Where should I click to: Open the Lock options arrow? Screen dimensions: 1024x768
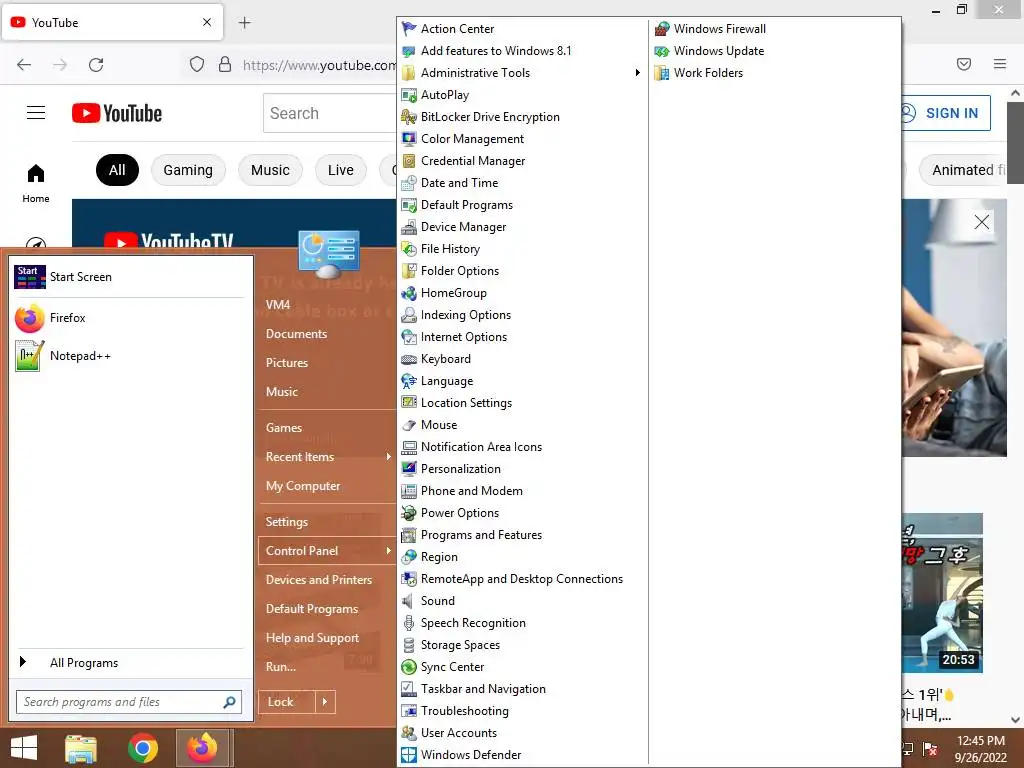point(325,702)
